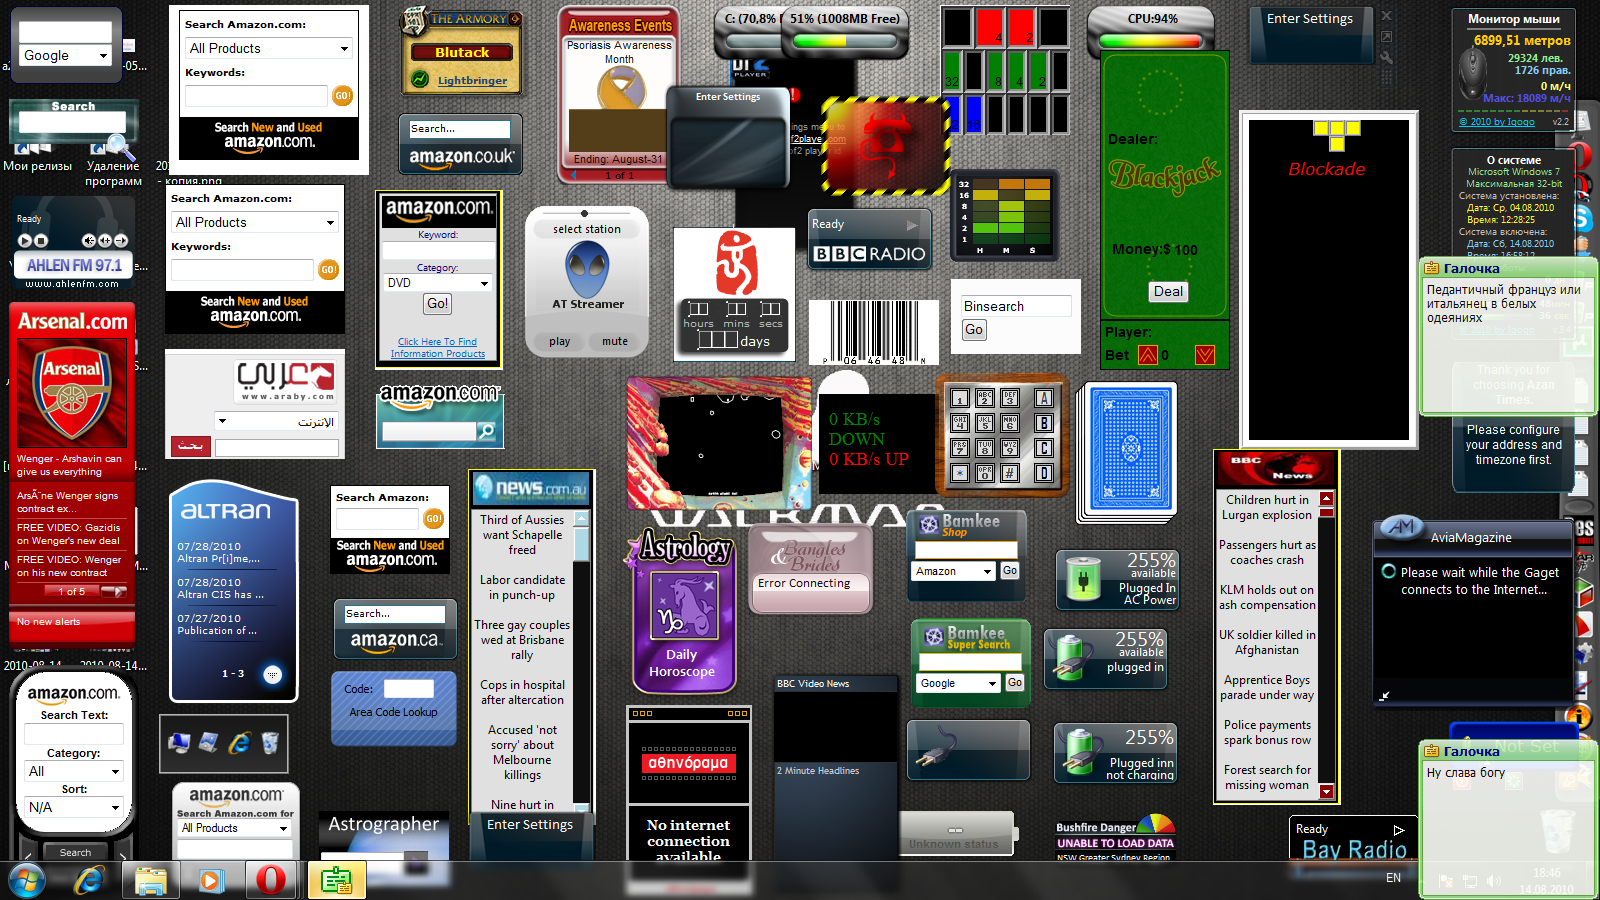Viewport: 1600px width, 900px height.
Task: Click select station in AT Streamer
Action: click(x=587, y=229)
